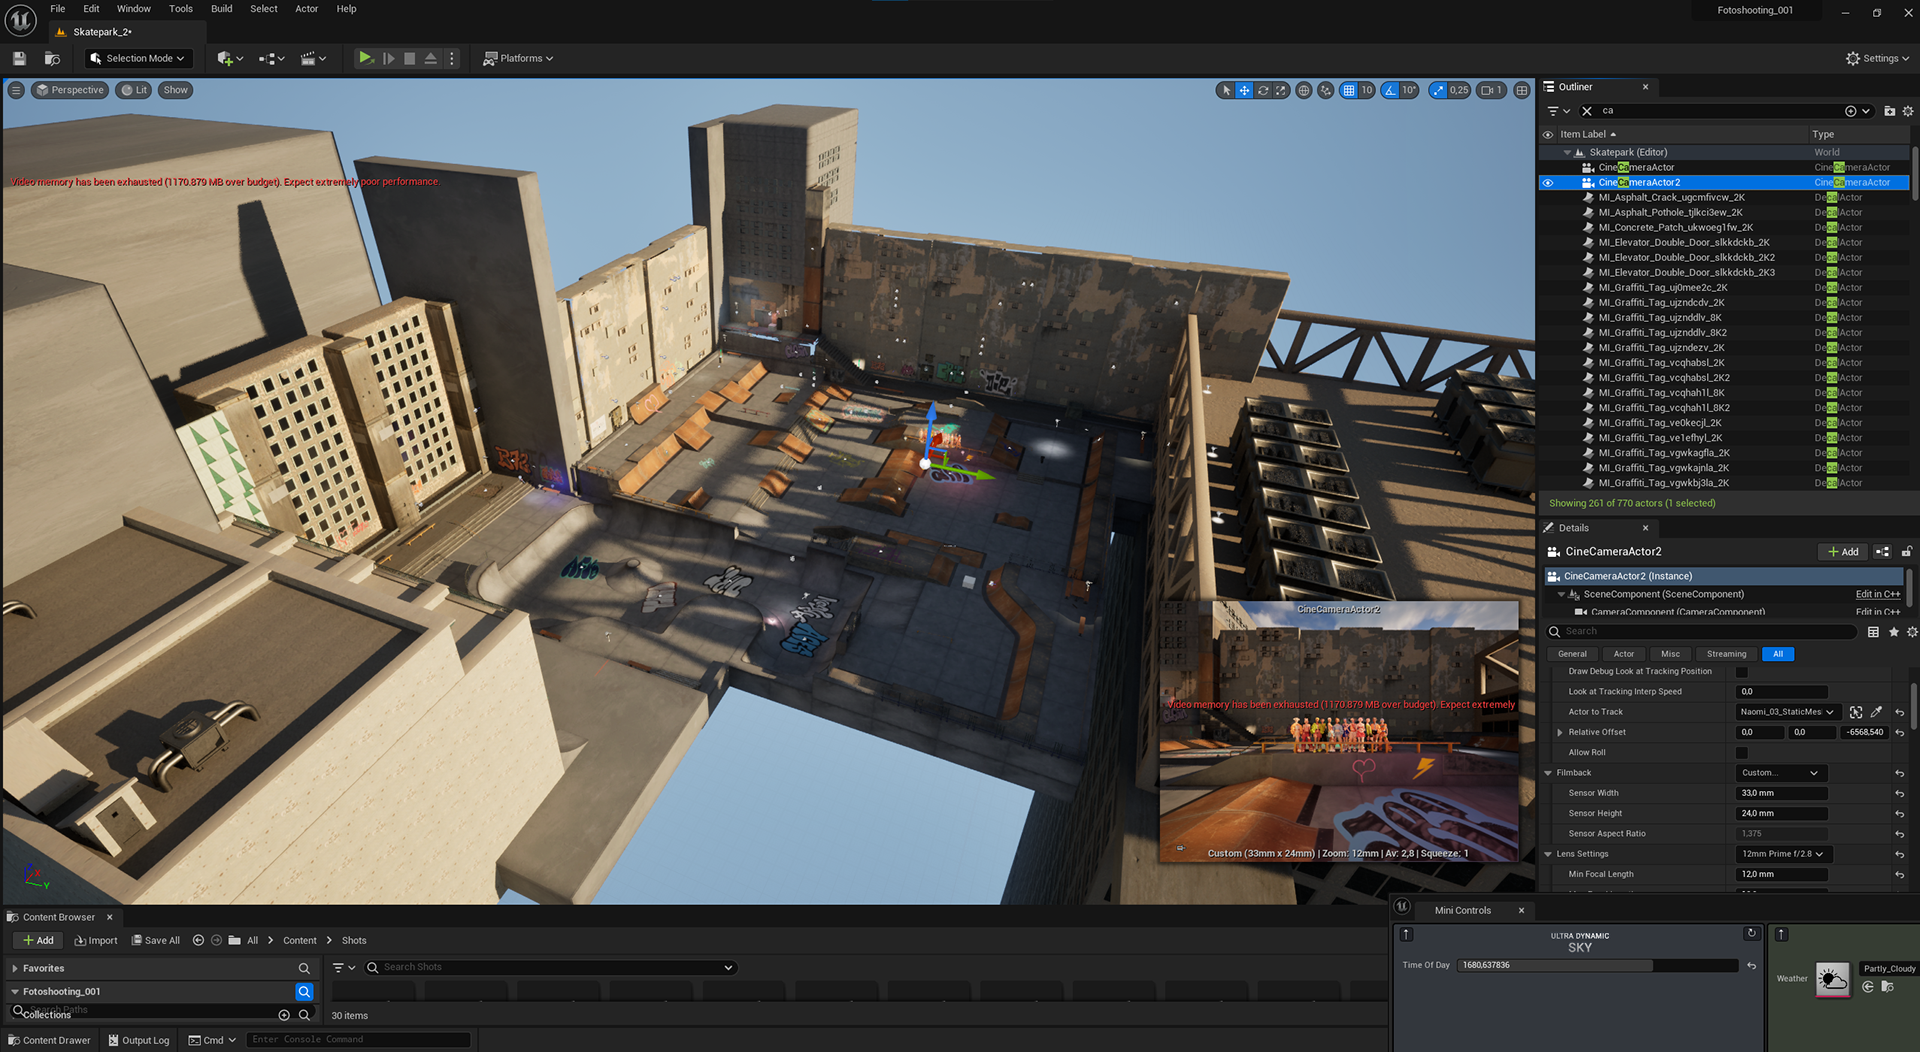1920x1052 pixels.
Task: Choose the select objects cursor tool in viewport
Action: tap(1226, 90)
